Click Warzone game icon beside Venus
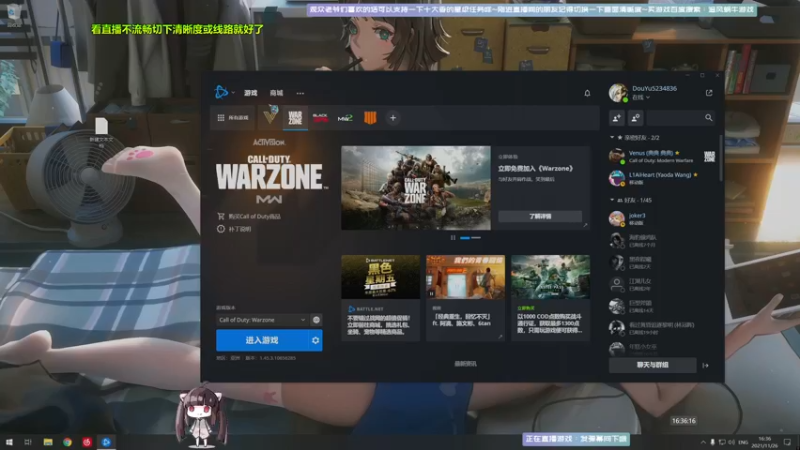The width and height of the screenshot is (800, 450). click(x=709, y=156)
